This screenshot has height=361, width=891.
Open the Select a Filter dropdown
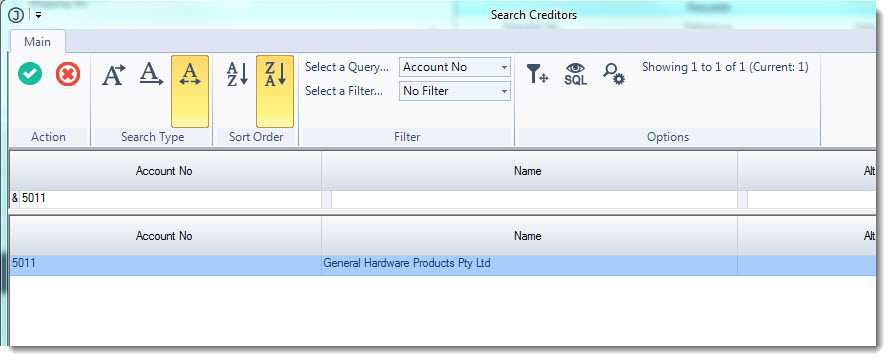[x=455, y=91]
